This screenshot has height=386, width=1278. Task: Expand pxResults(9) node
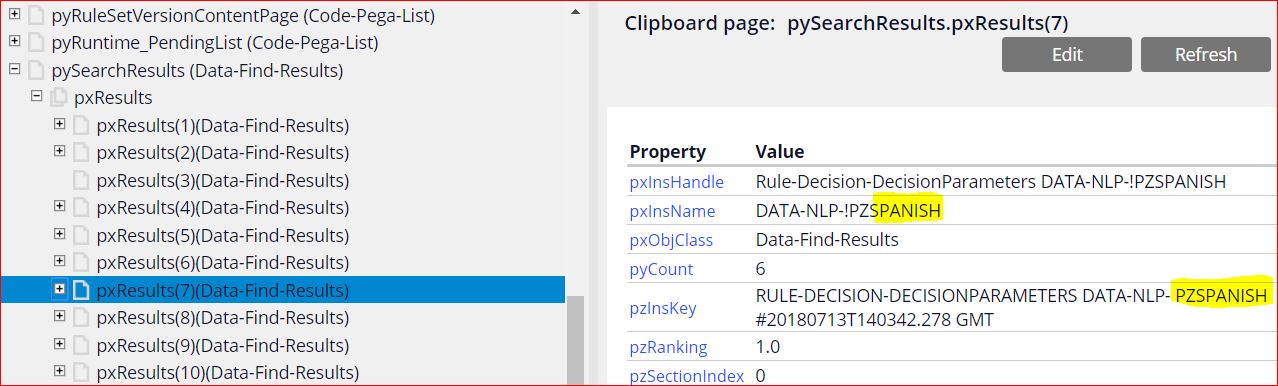[x=59, y=345]
